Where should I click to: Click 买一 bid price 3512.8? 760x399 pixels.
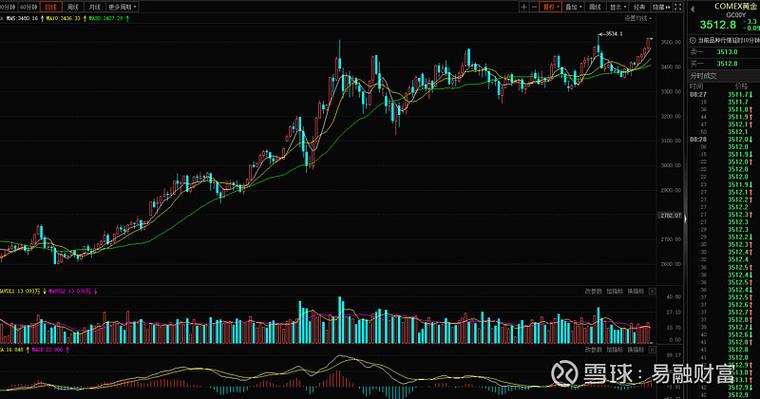pos(727,64)
